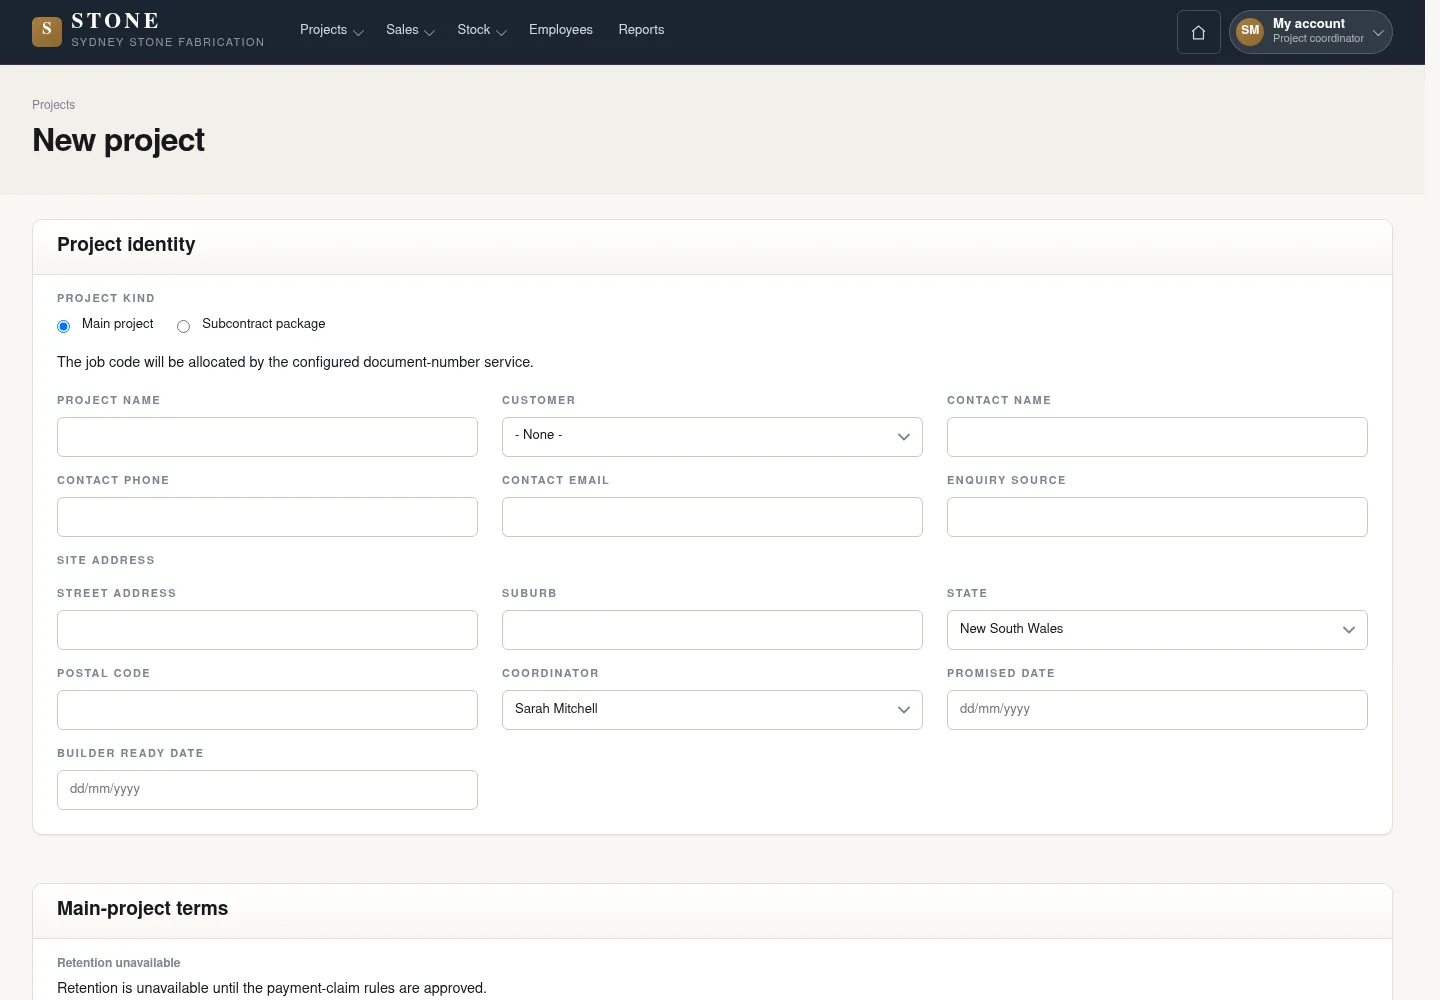This screenshot has width=1440, height=1000.
Task: Open the Sales navigation menu
Action: (x=410, y=30)
